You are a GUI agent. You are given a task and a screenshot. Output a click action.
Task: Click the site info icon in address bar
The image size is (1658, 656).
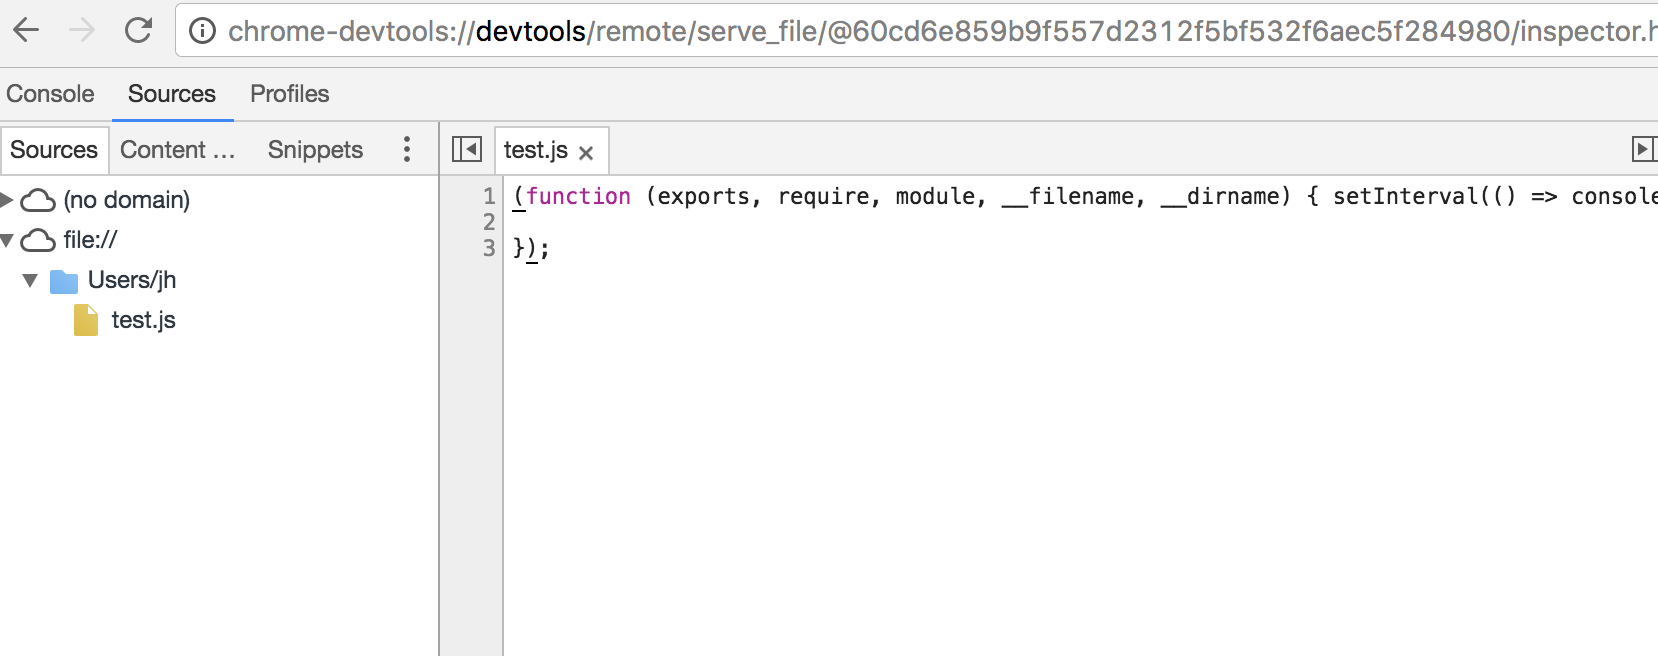coord(202,31)
